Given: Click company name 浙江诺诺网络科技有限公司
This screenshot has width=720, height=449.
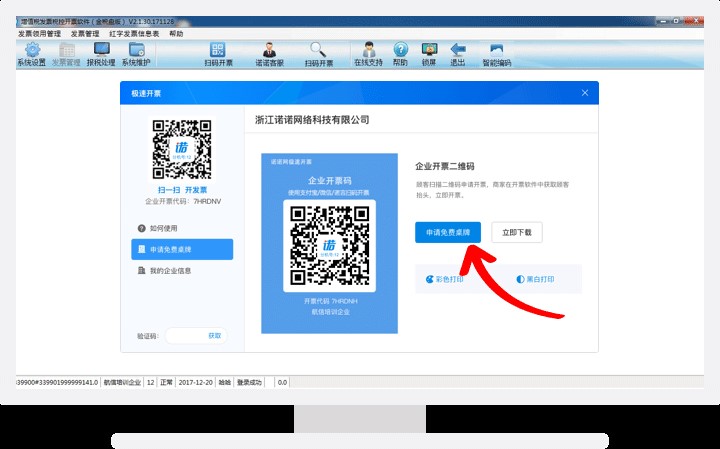Looking at the screenshot, I should point(312,120).
